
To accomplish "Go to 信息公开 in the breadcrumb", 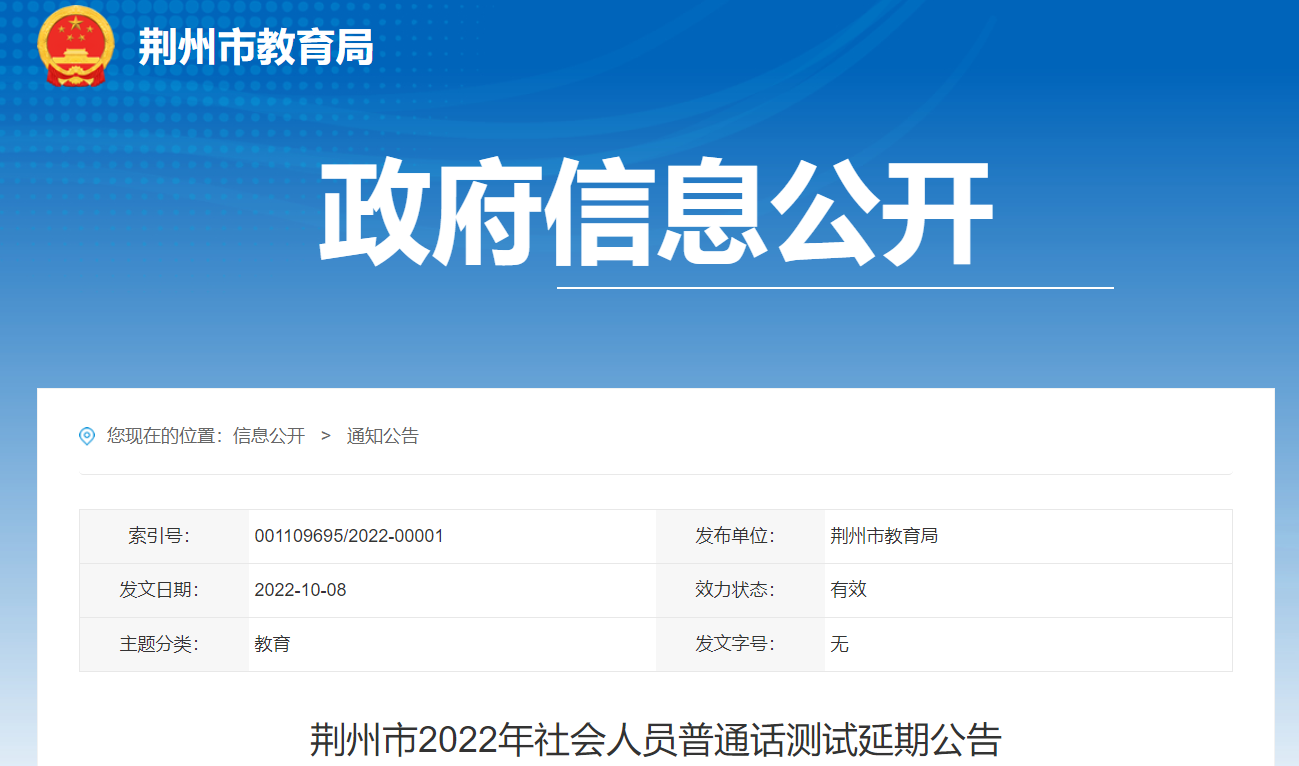I will click(x=269, y=436).
